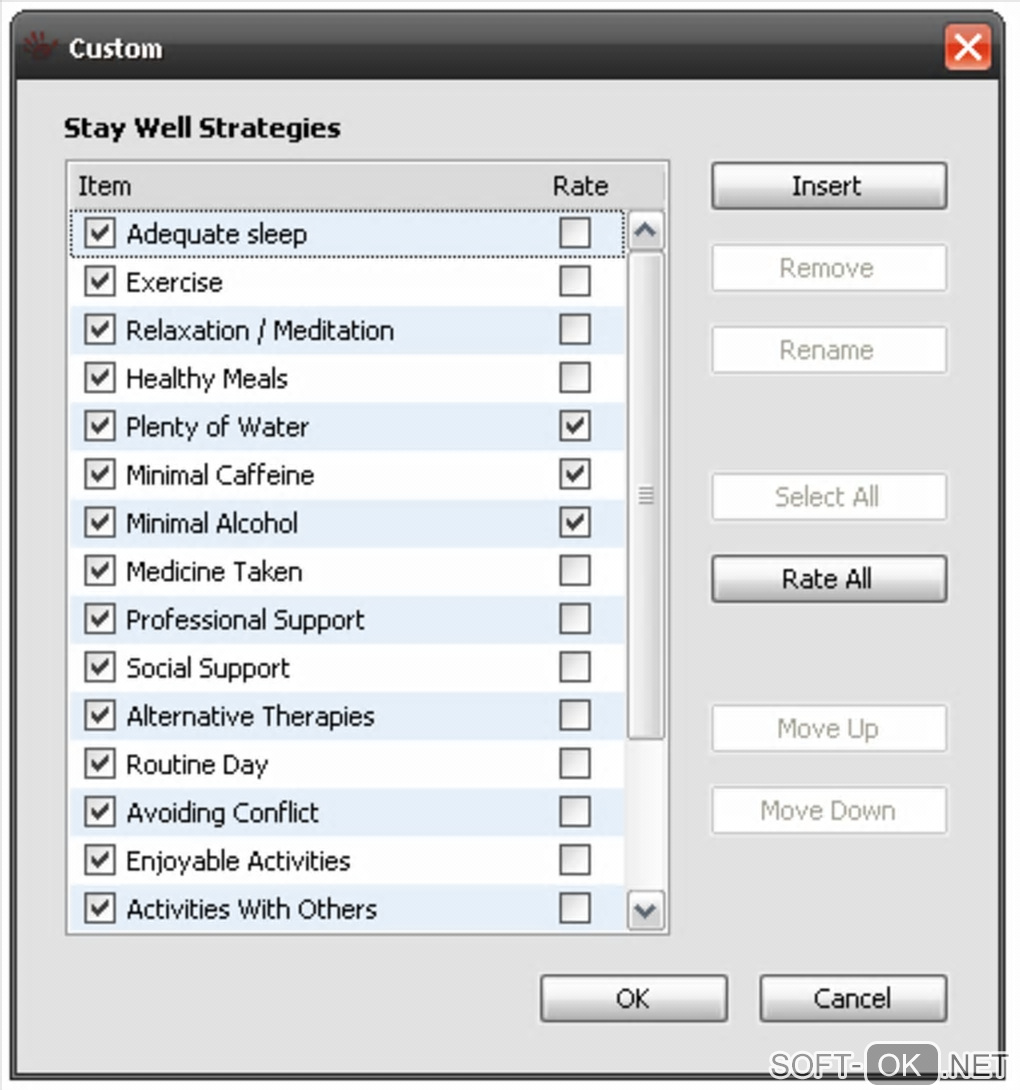The width and height of the screenshot is (1020, 1090).
Task: Confirm the dialog with OK
Action: click(x=633, y=998)
